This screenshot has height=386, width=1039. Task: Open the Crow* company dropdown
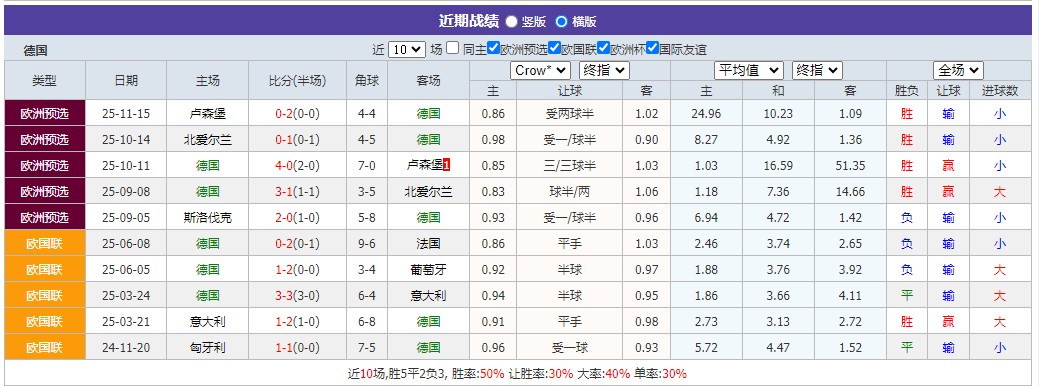540,70
